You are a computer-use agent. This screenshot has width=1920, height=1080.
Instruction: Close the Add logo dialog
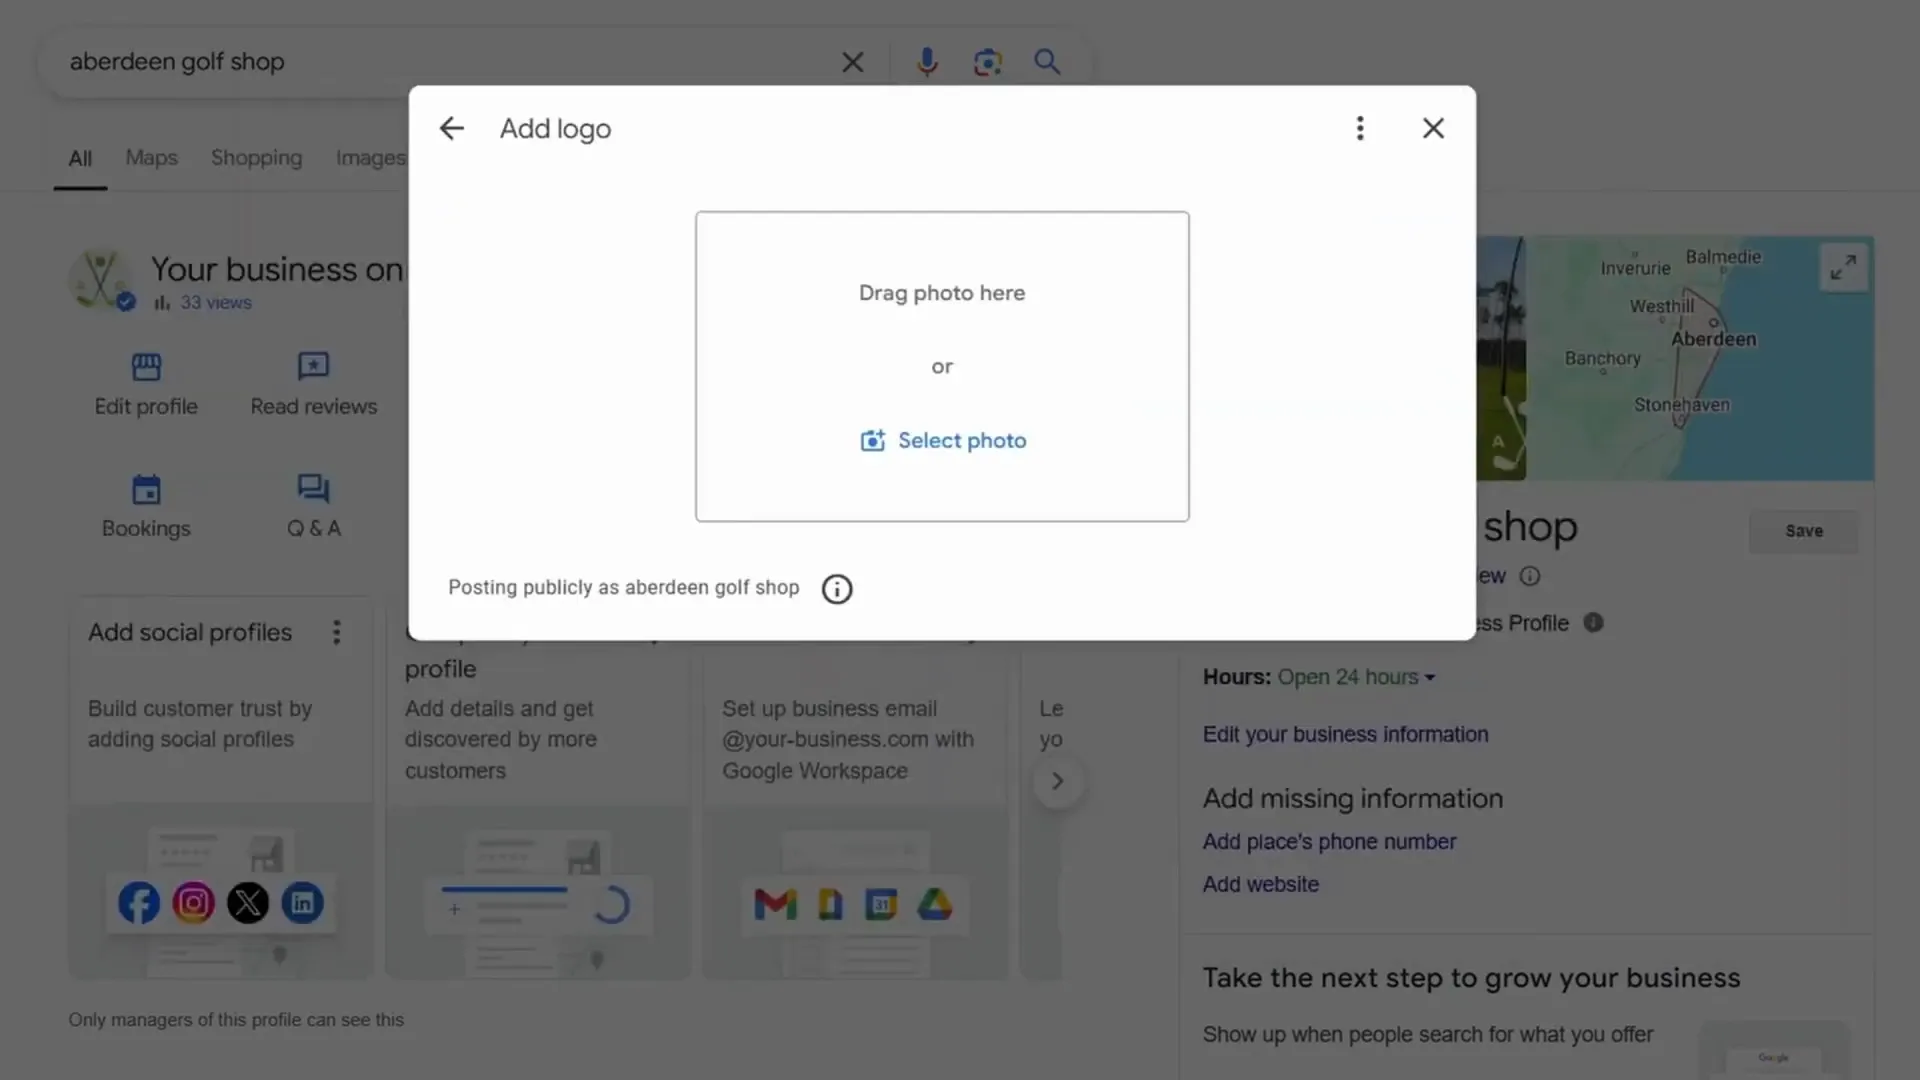[x=1433, y=128]
